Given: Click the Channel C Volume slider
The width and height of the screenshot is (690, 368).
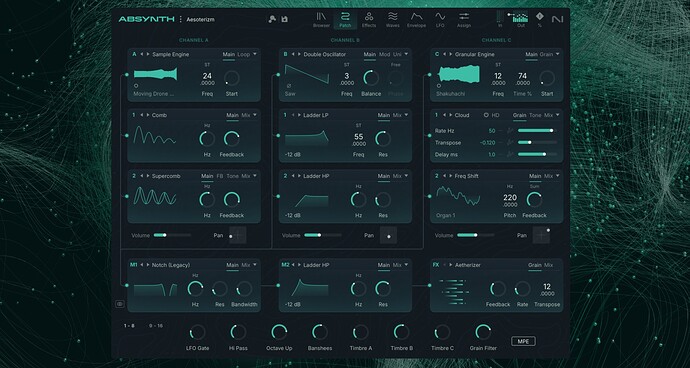Looking at the screenshot, I should [x=476, y=236].
